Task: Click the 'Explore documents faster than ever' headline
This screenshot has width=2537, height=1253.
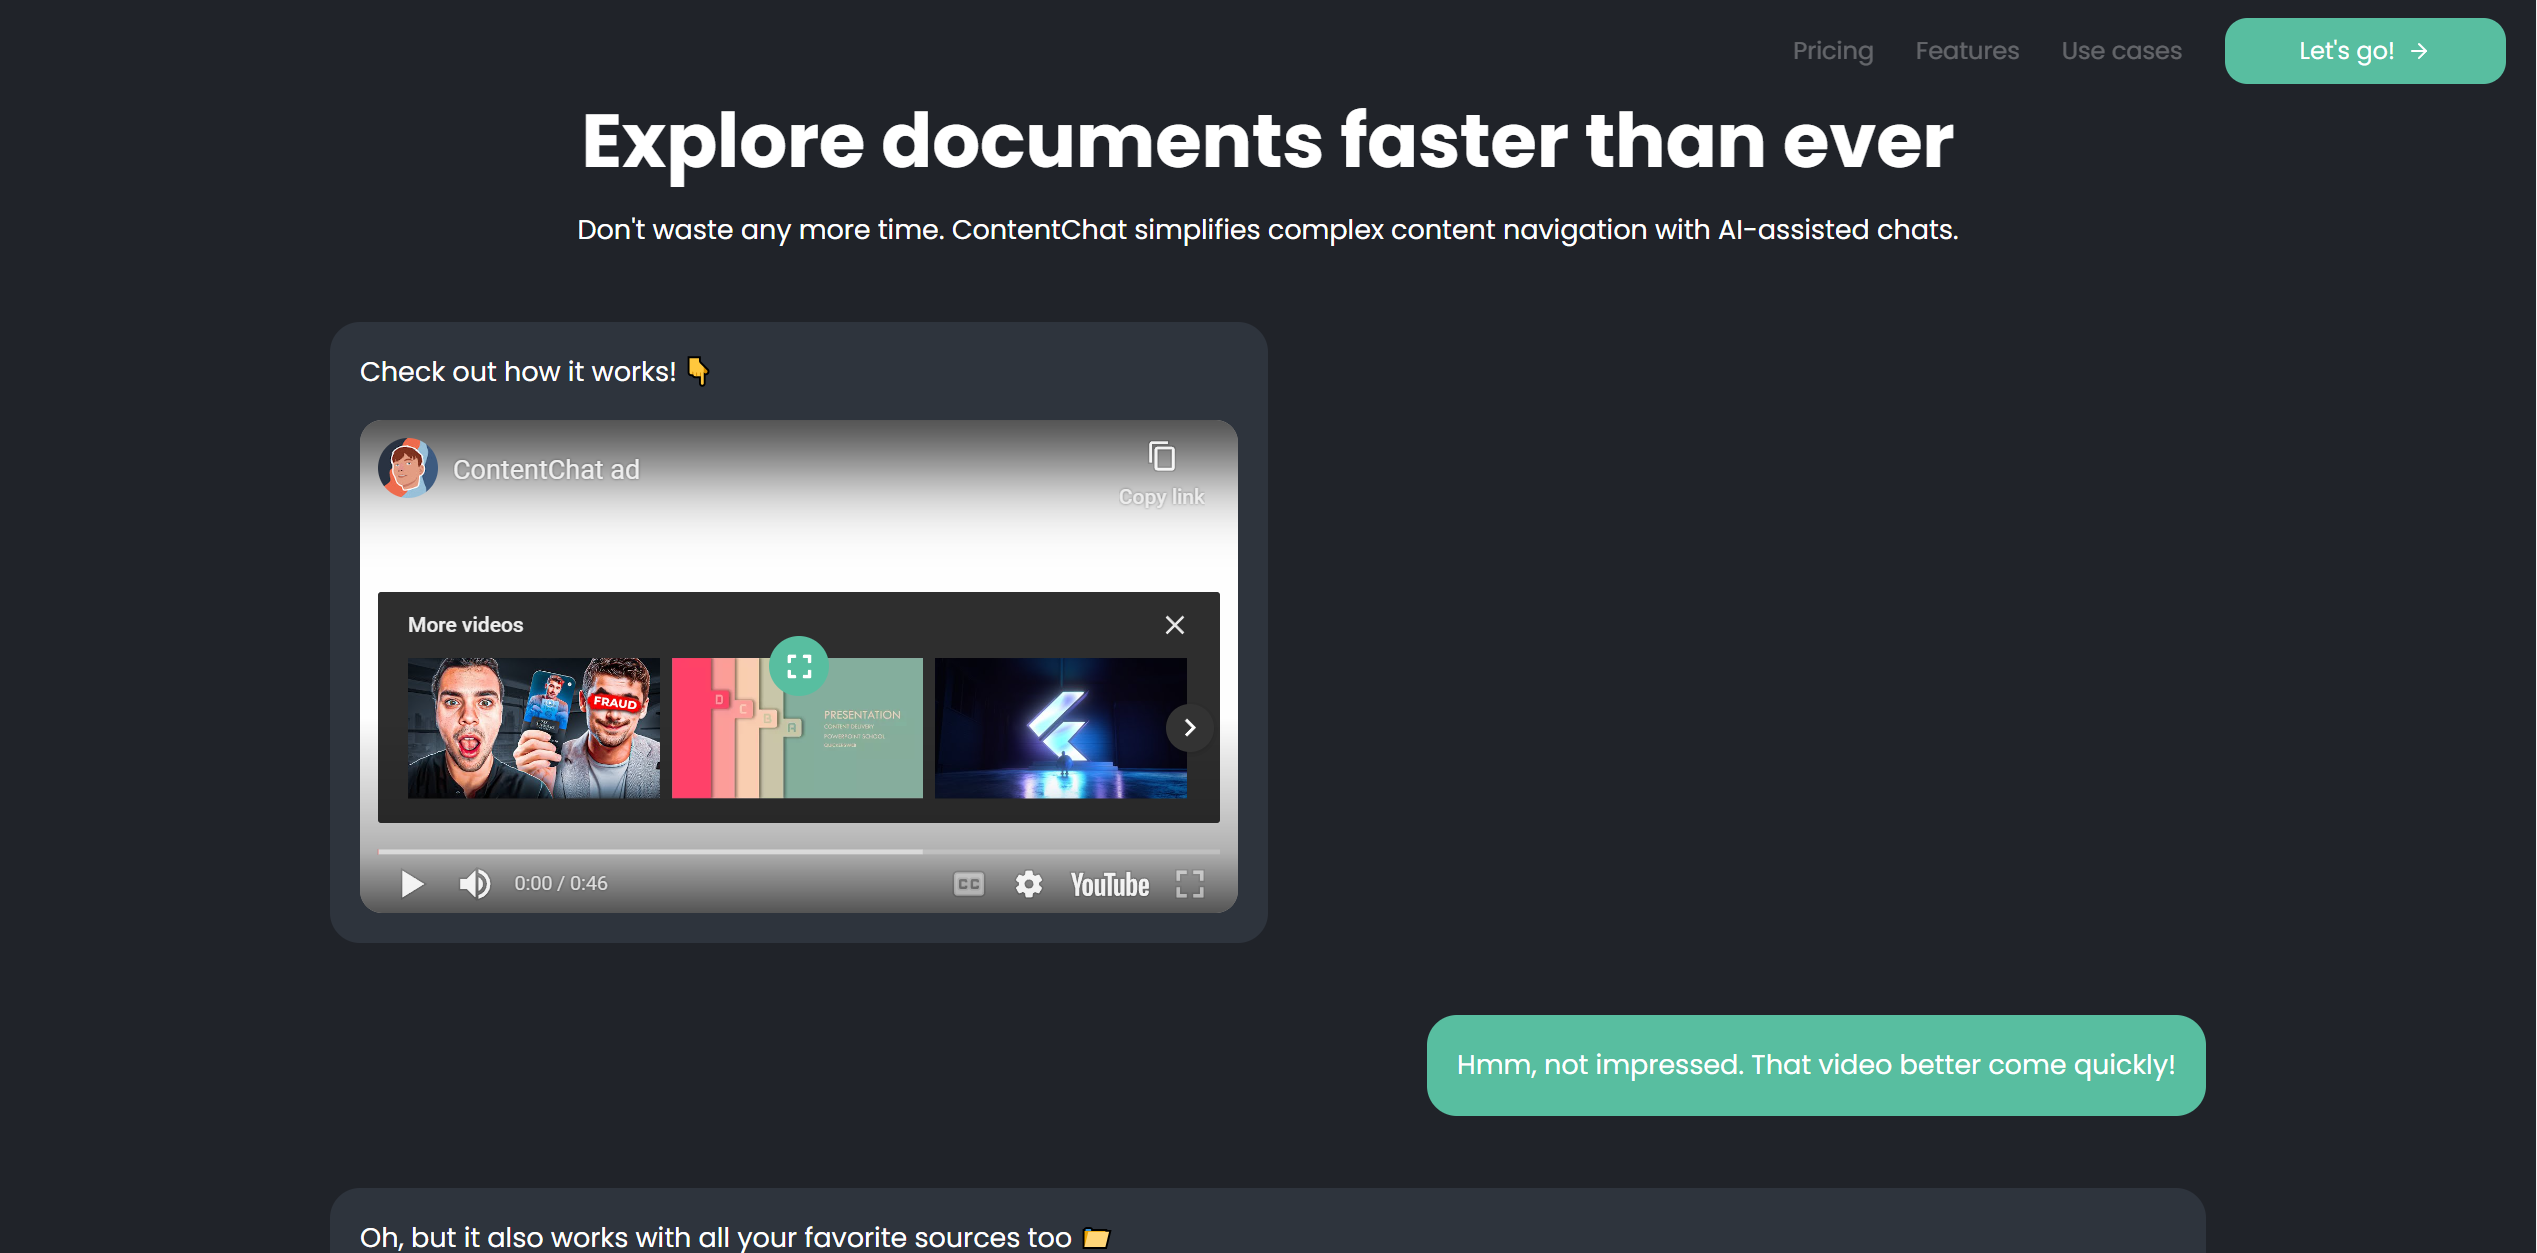Action: click(x=1267, y=142)
